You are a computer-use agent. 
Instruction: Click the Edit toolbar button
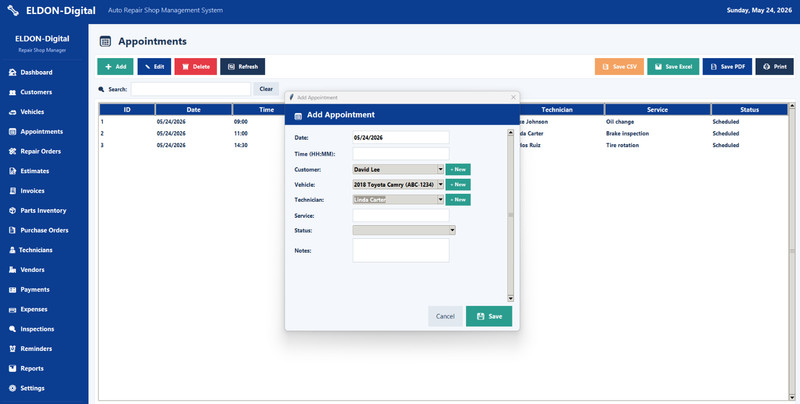[154, 66]
